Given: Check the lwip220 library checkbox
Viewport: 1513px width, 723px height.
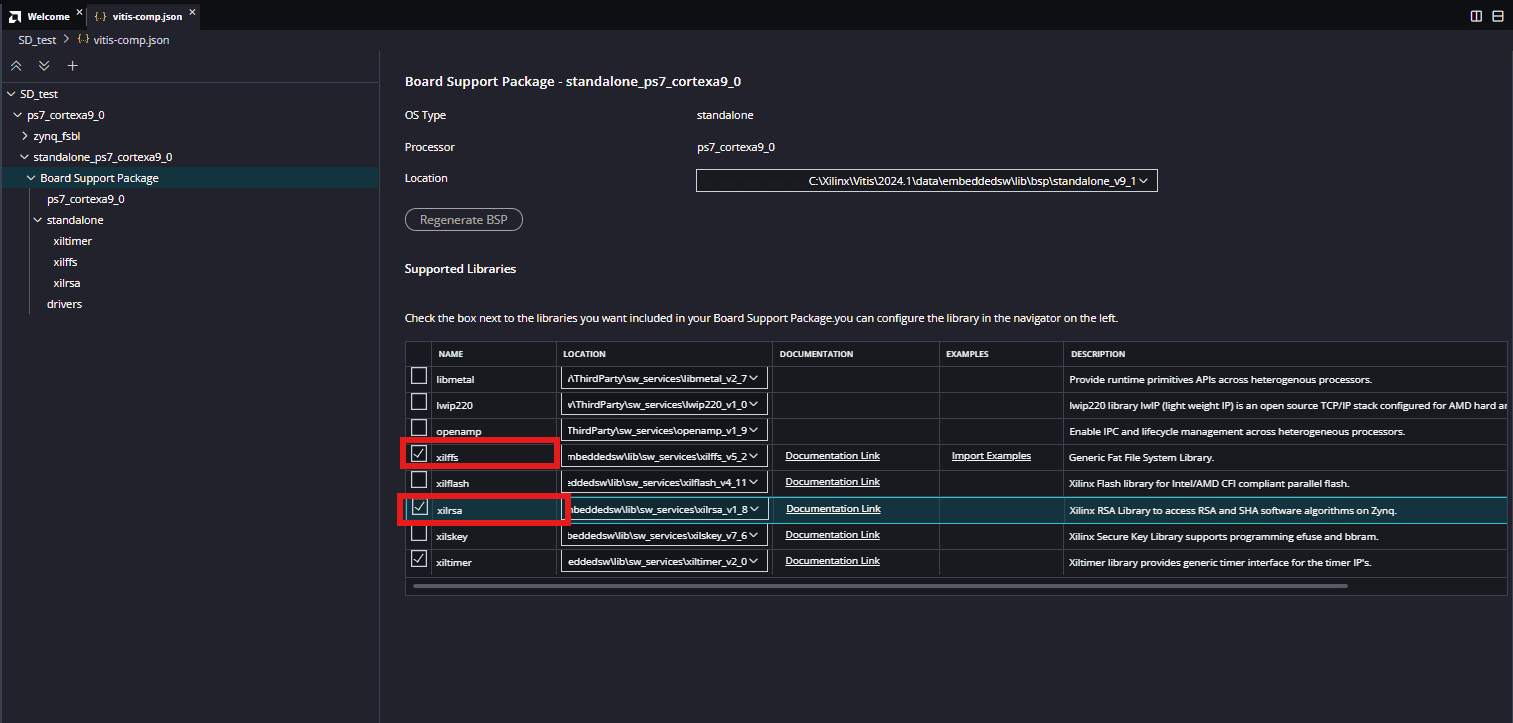Looking at the screenshot, I should (x=419, y=402).
